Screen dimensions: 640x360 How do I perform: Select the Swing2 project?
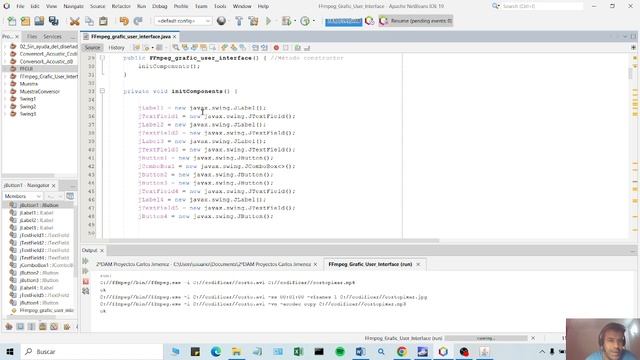[28, 107]
